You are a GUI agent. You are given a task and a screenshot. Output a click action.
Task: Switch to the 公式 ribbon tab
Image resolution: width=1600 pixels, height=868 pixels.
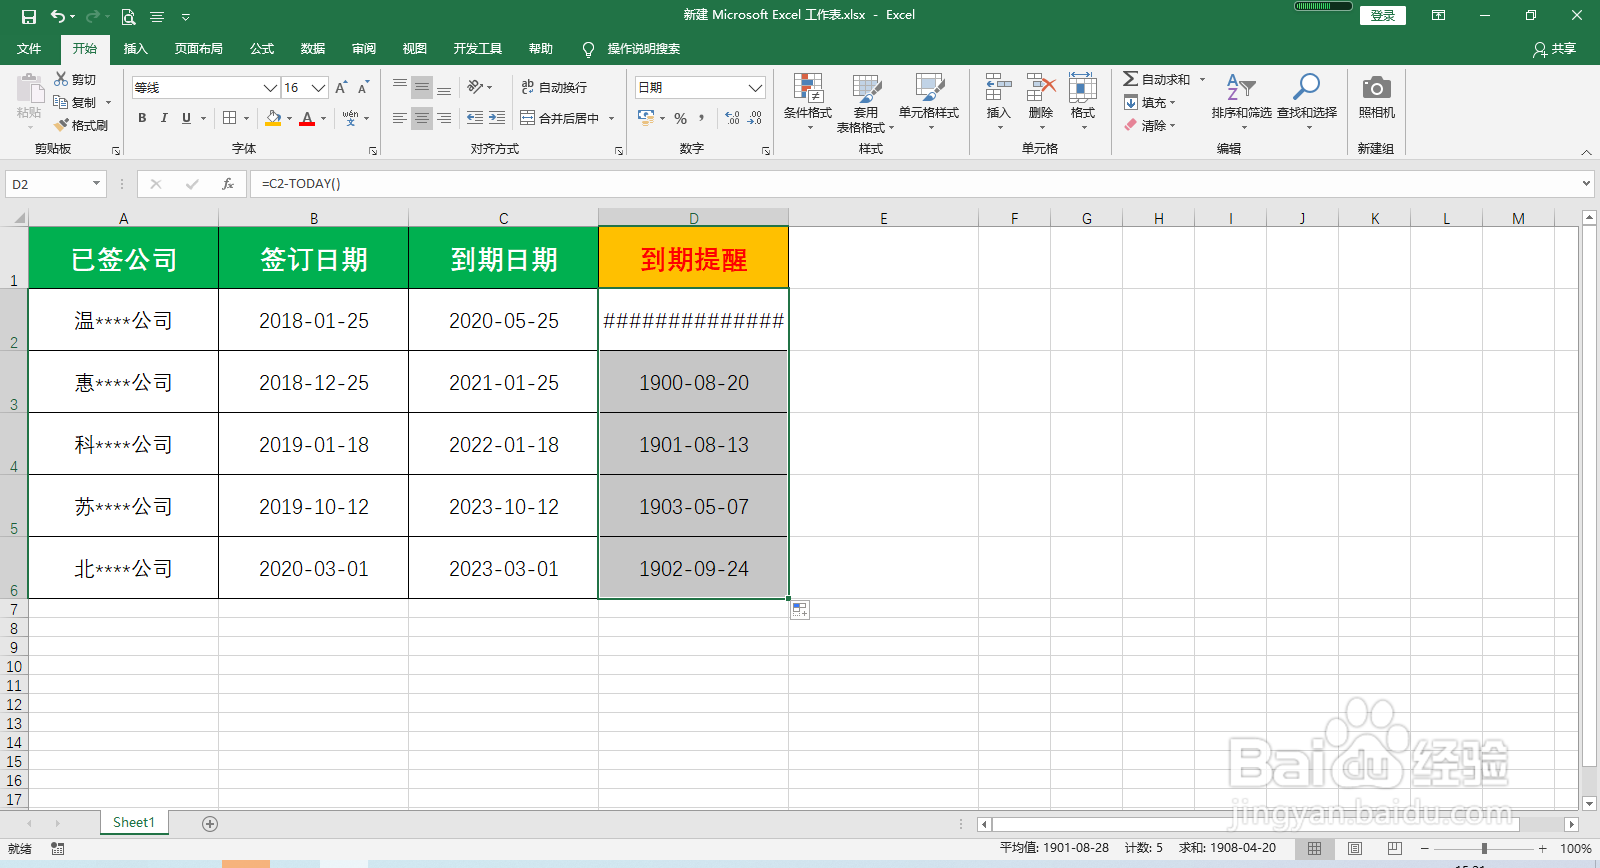click(x=262, y=49)
